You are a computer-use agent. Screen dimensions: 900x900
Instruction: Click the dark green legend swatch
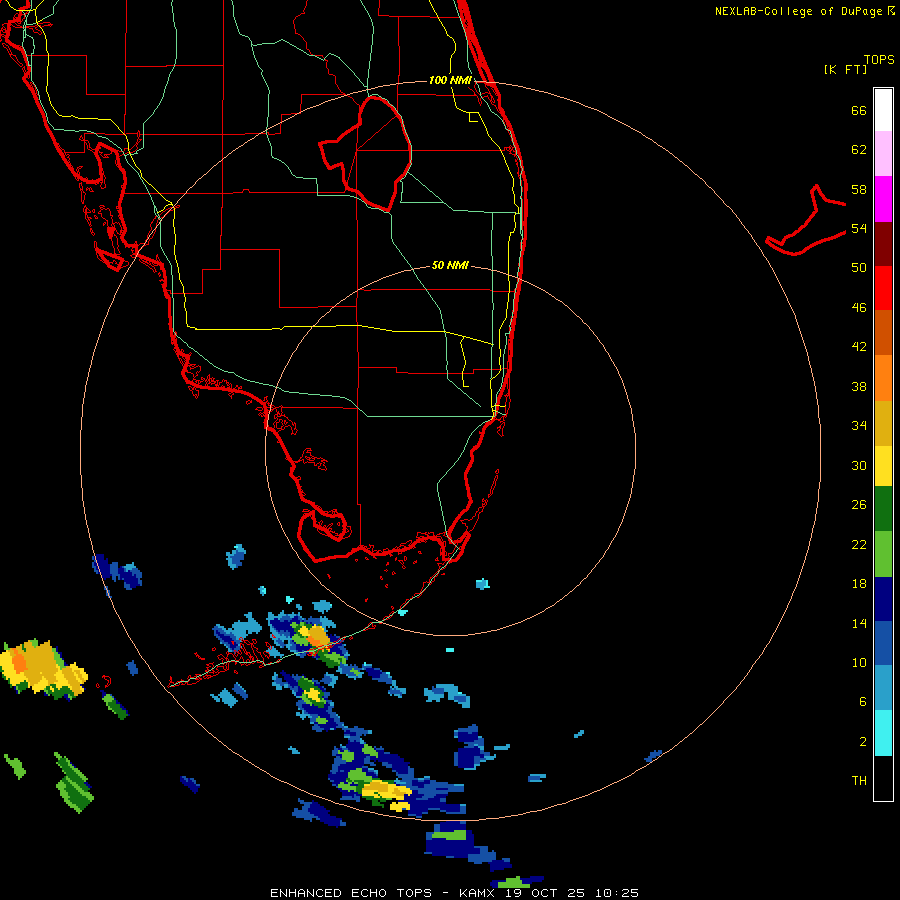click(883, 509)
